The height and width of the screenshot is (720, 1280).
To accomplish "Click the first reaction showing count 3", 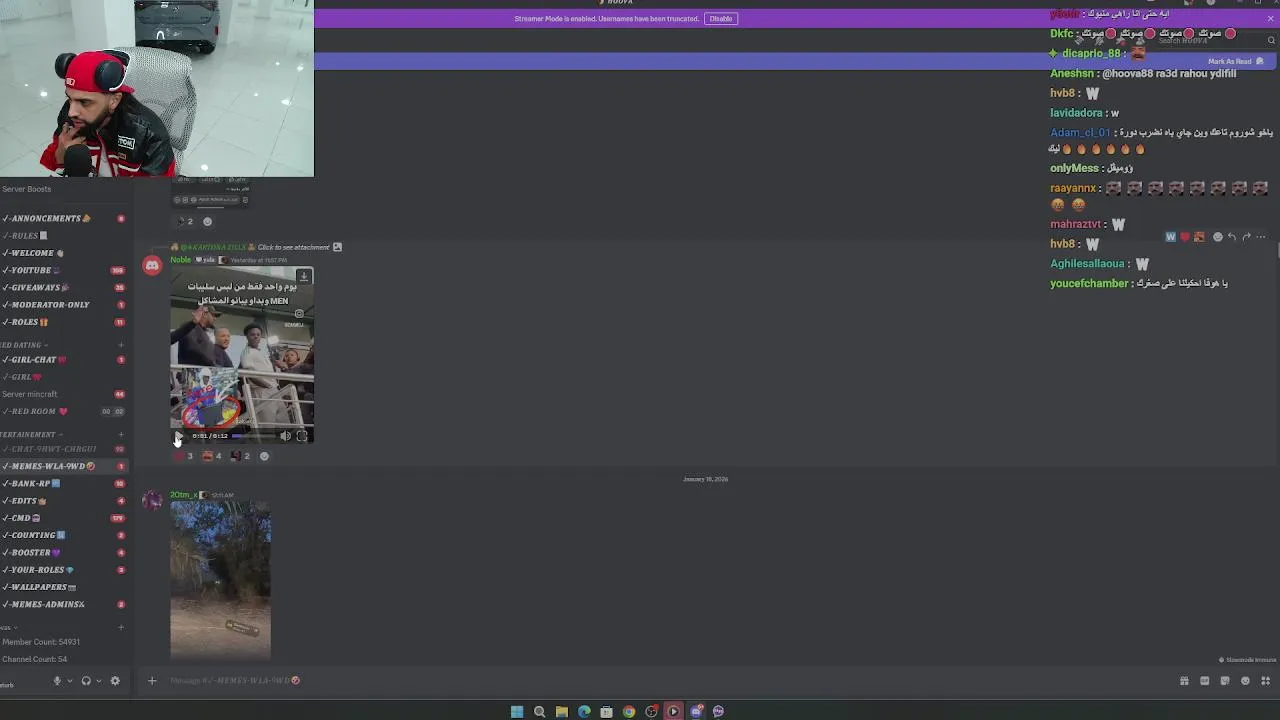I will (184, 456).
